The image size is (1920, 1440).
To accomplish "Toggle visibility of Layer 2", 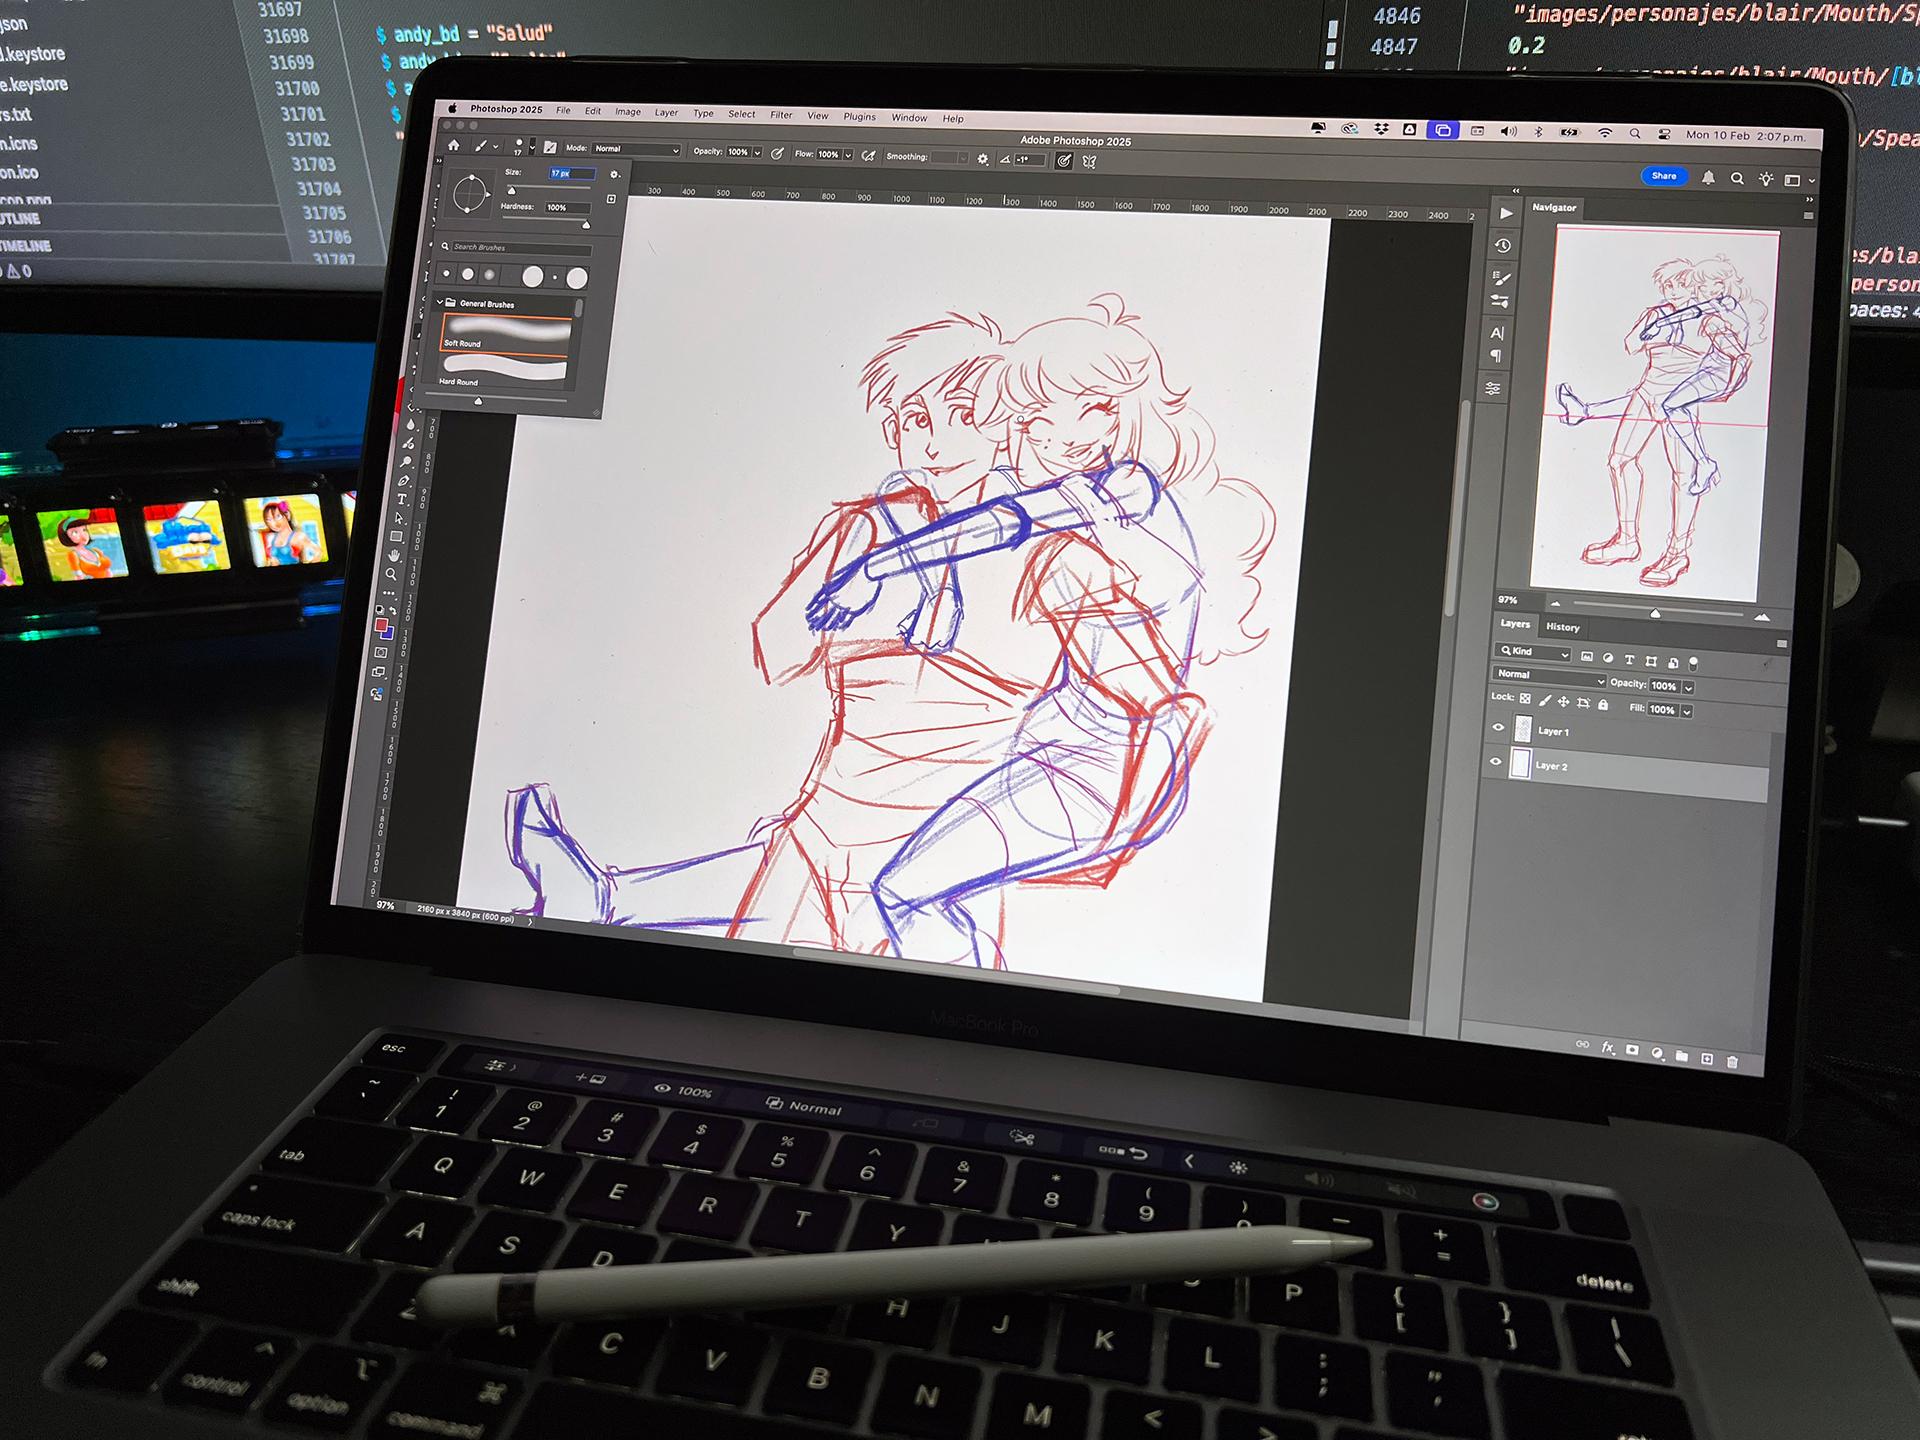I will pos(1495,762).
